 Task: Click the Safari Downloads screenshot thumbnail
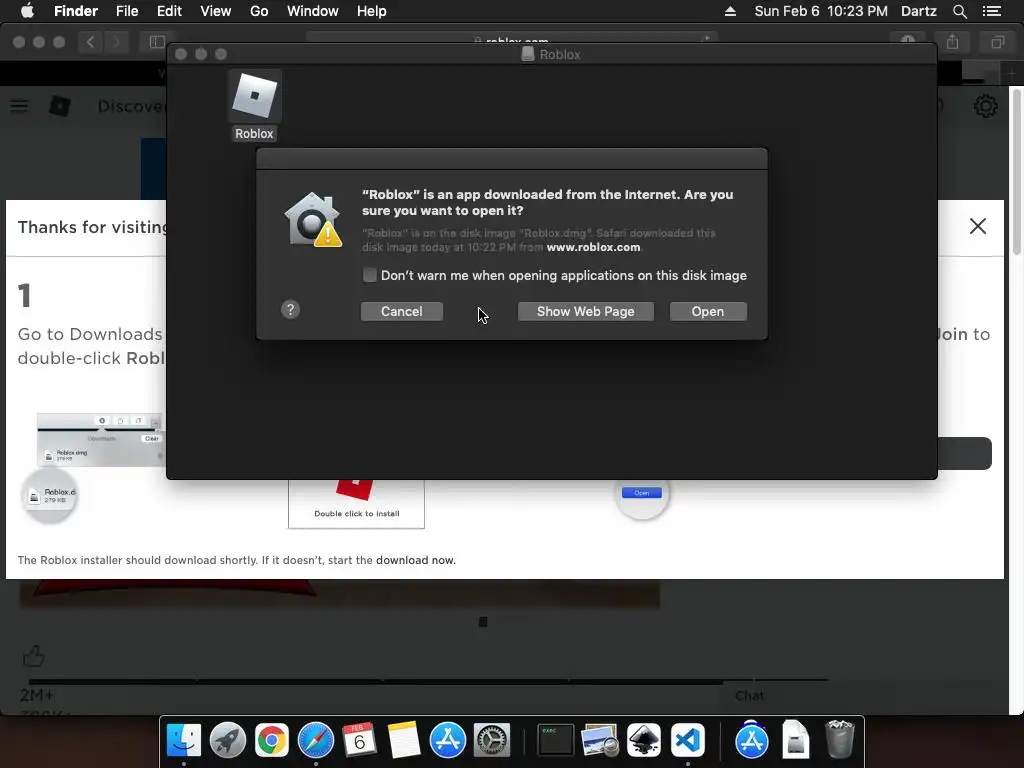(99, 440)
